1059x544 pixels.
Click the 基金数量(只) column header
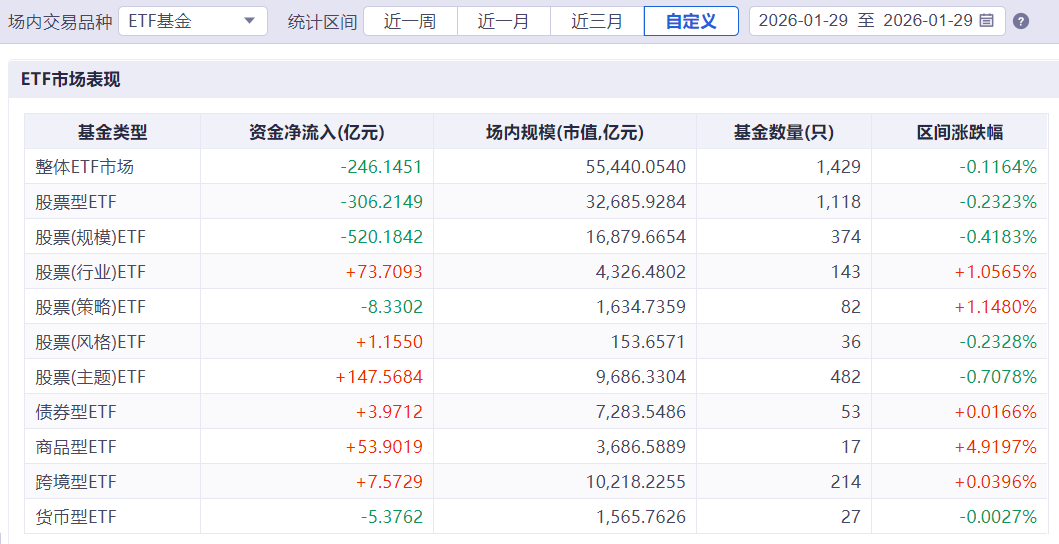point(783,132)
